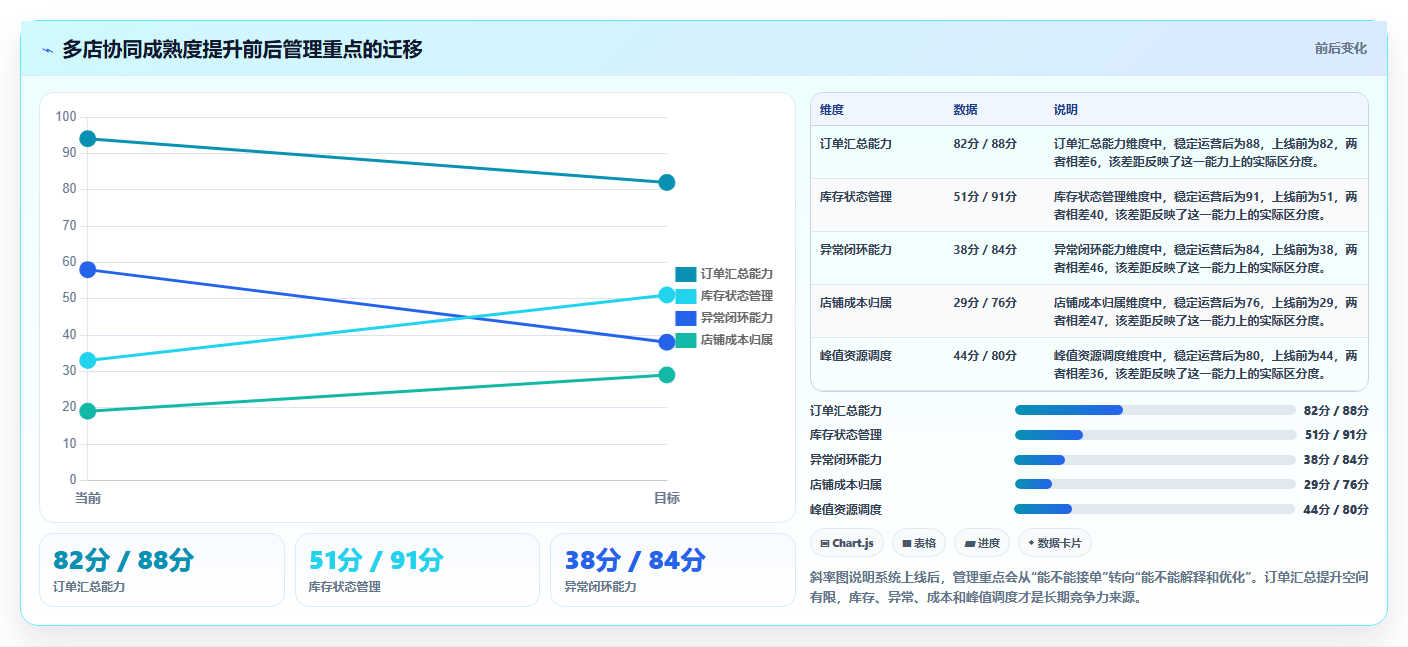Click the 异常闭环能力 progress bar
Viewport: 1408px width, 647px height.
(x=1155, y=460)
